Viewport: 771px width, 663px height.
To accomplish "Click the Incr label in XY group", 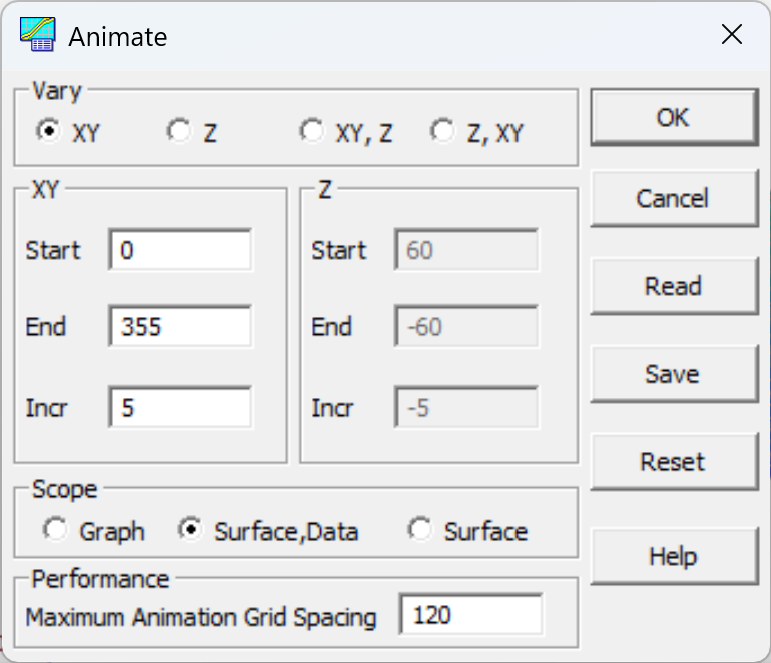I will click(x=46, y=408).
